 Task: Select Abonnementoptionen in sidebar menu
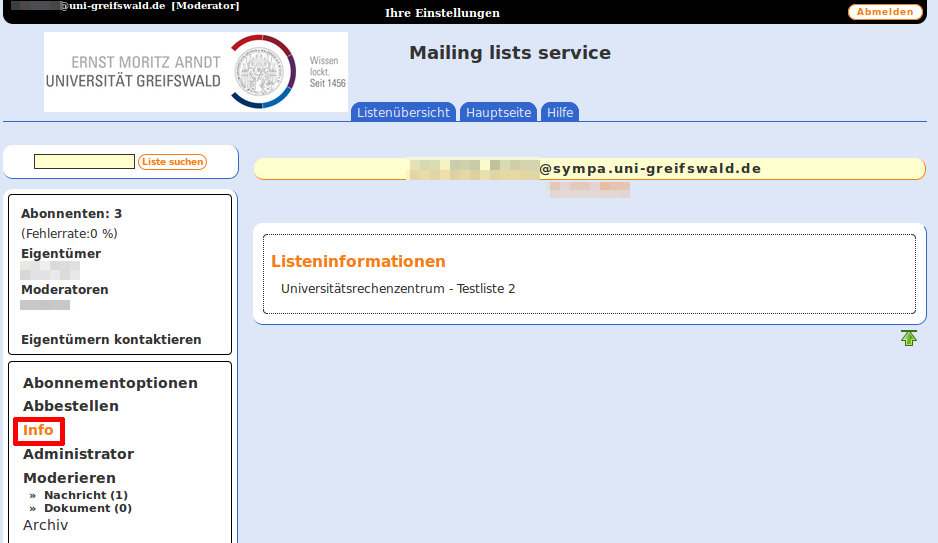click(110, 383)
